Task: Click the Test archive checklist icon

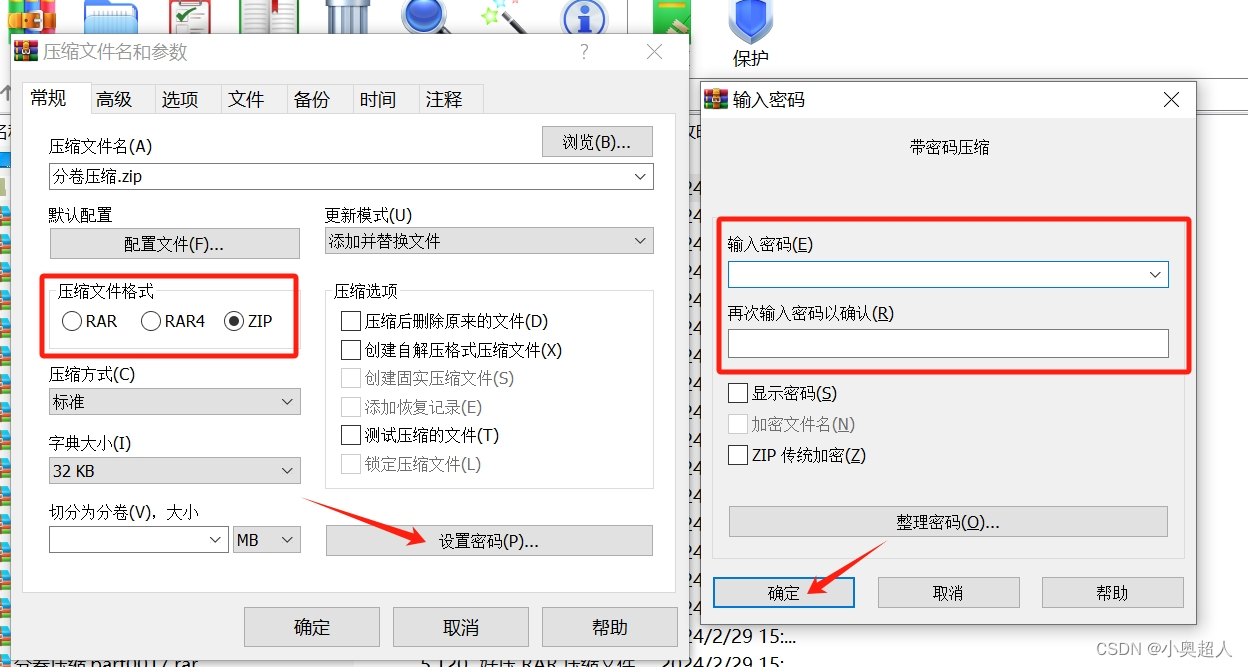Action: tap(188, 15)
